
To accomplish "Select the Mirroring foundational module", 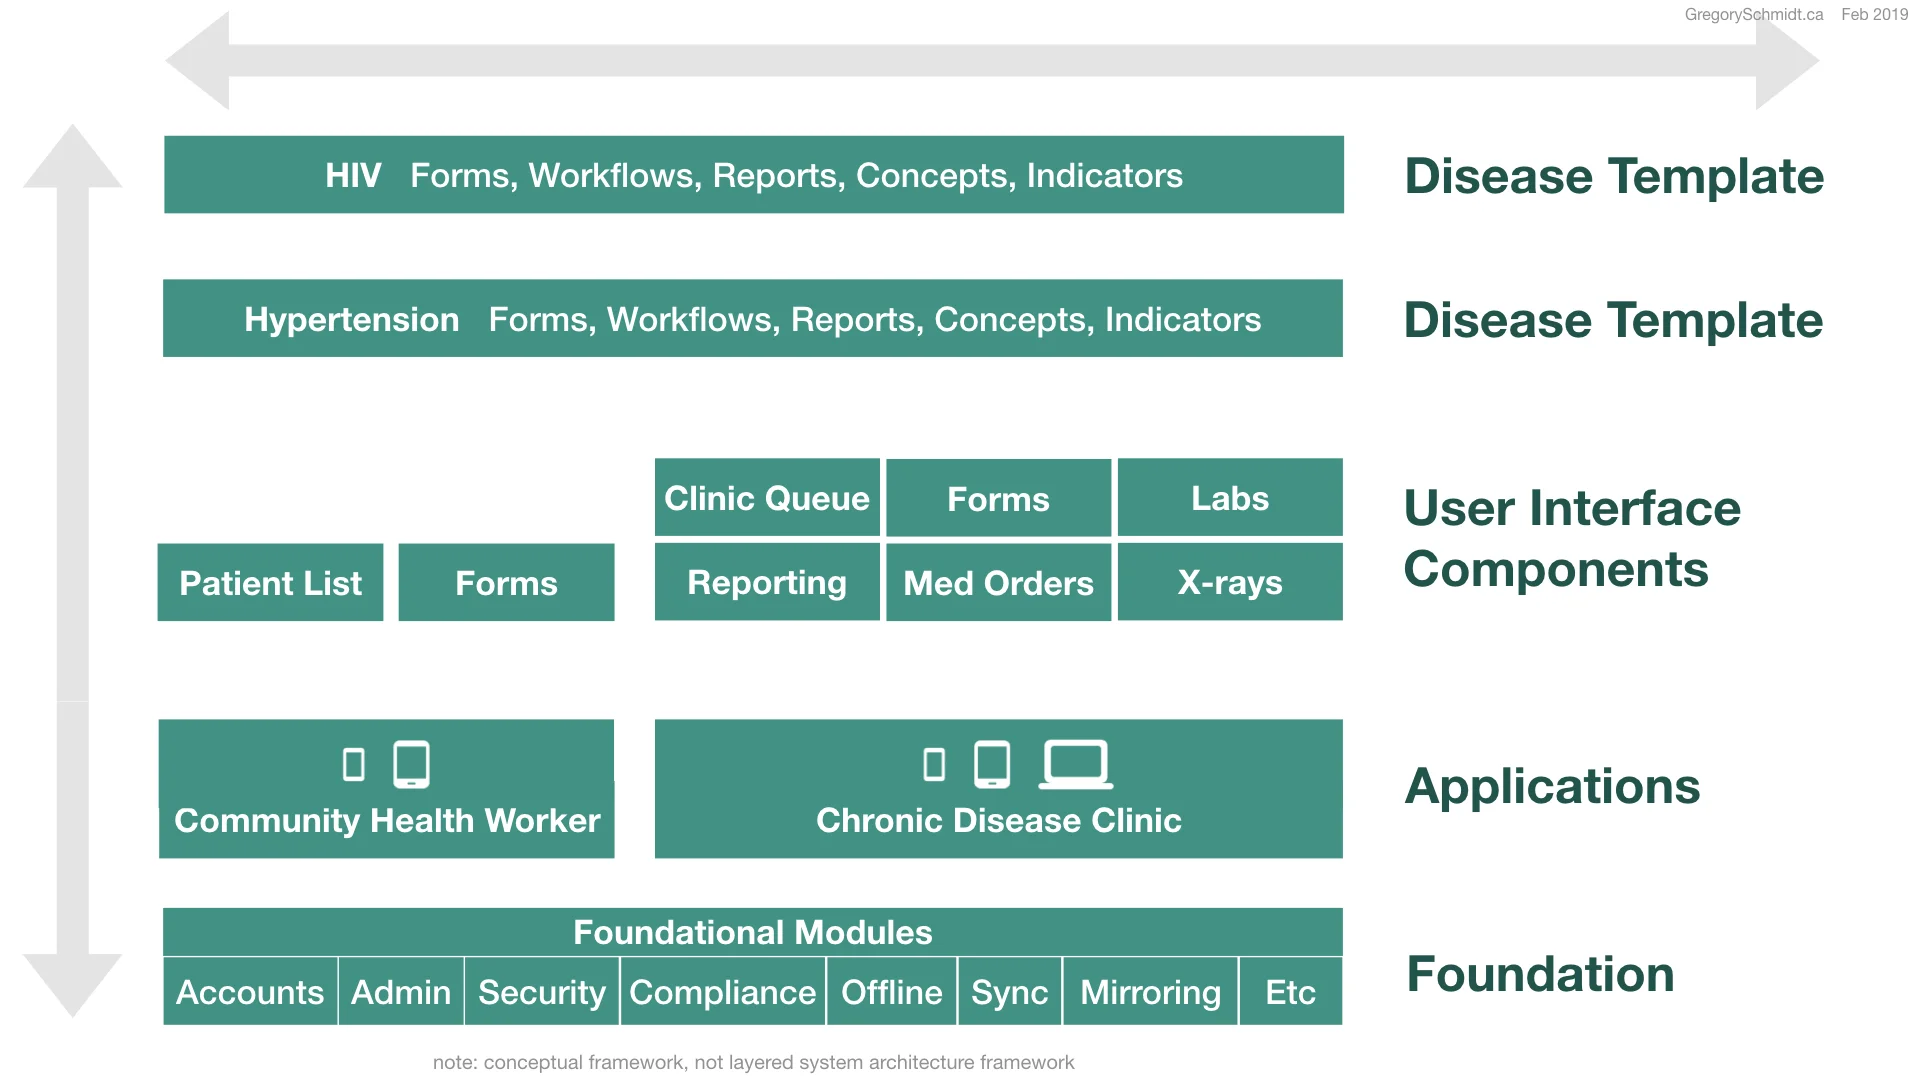I will [x=1150, y=992].
